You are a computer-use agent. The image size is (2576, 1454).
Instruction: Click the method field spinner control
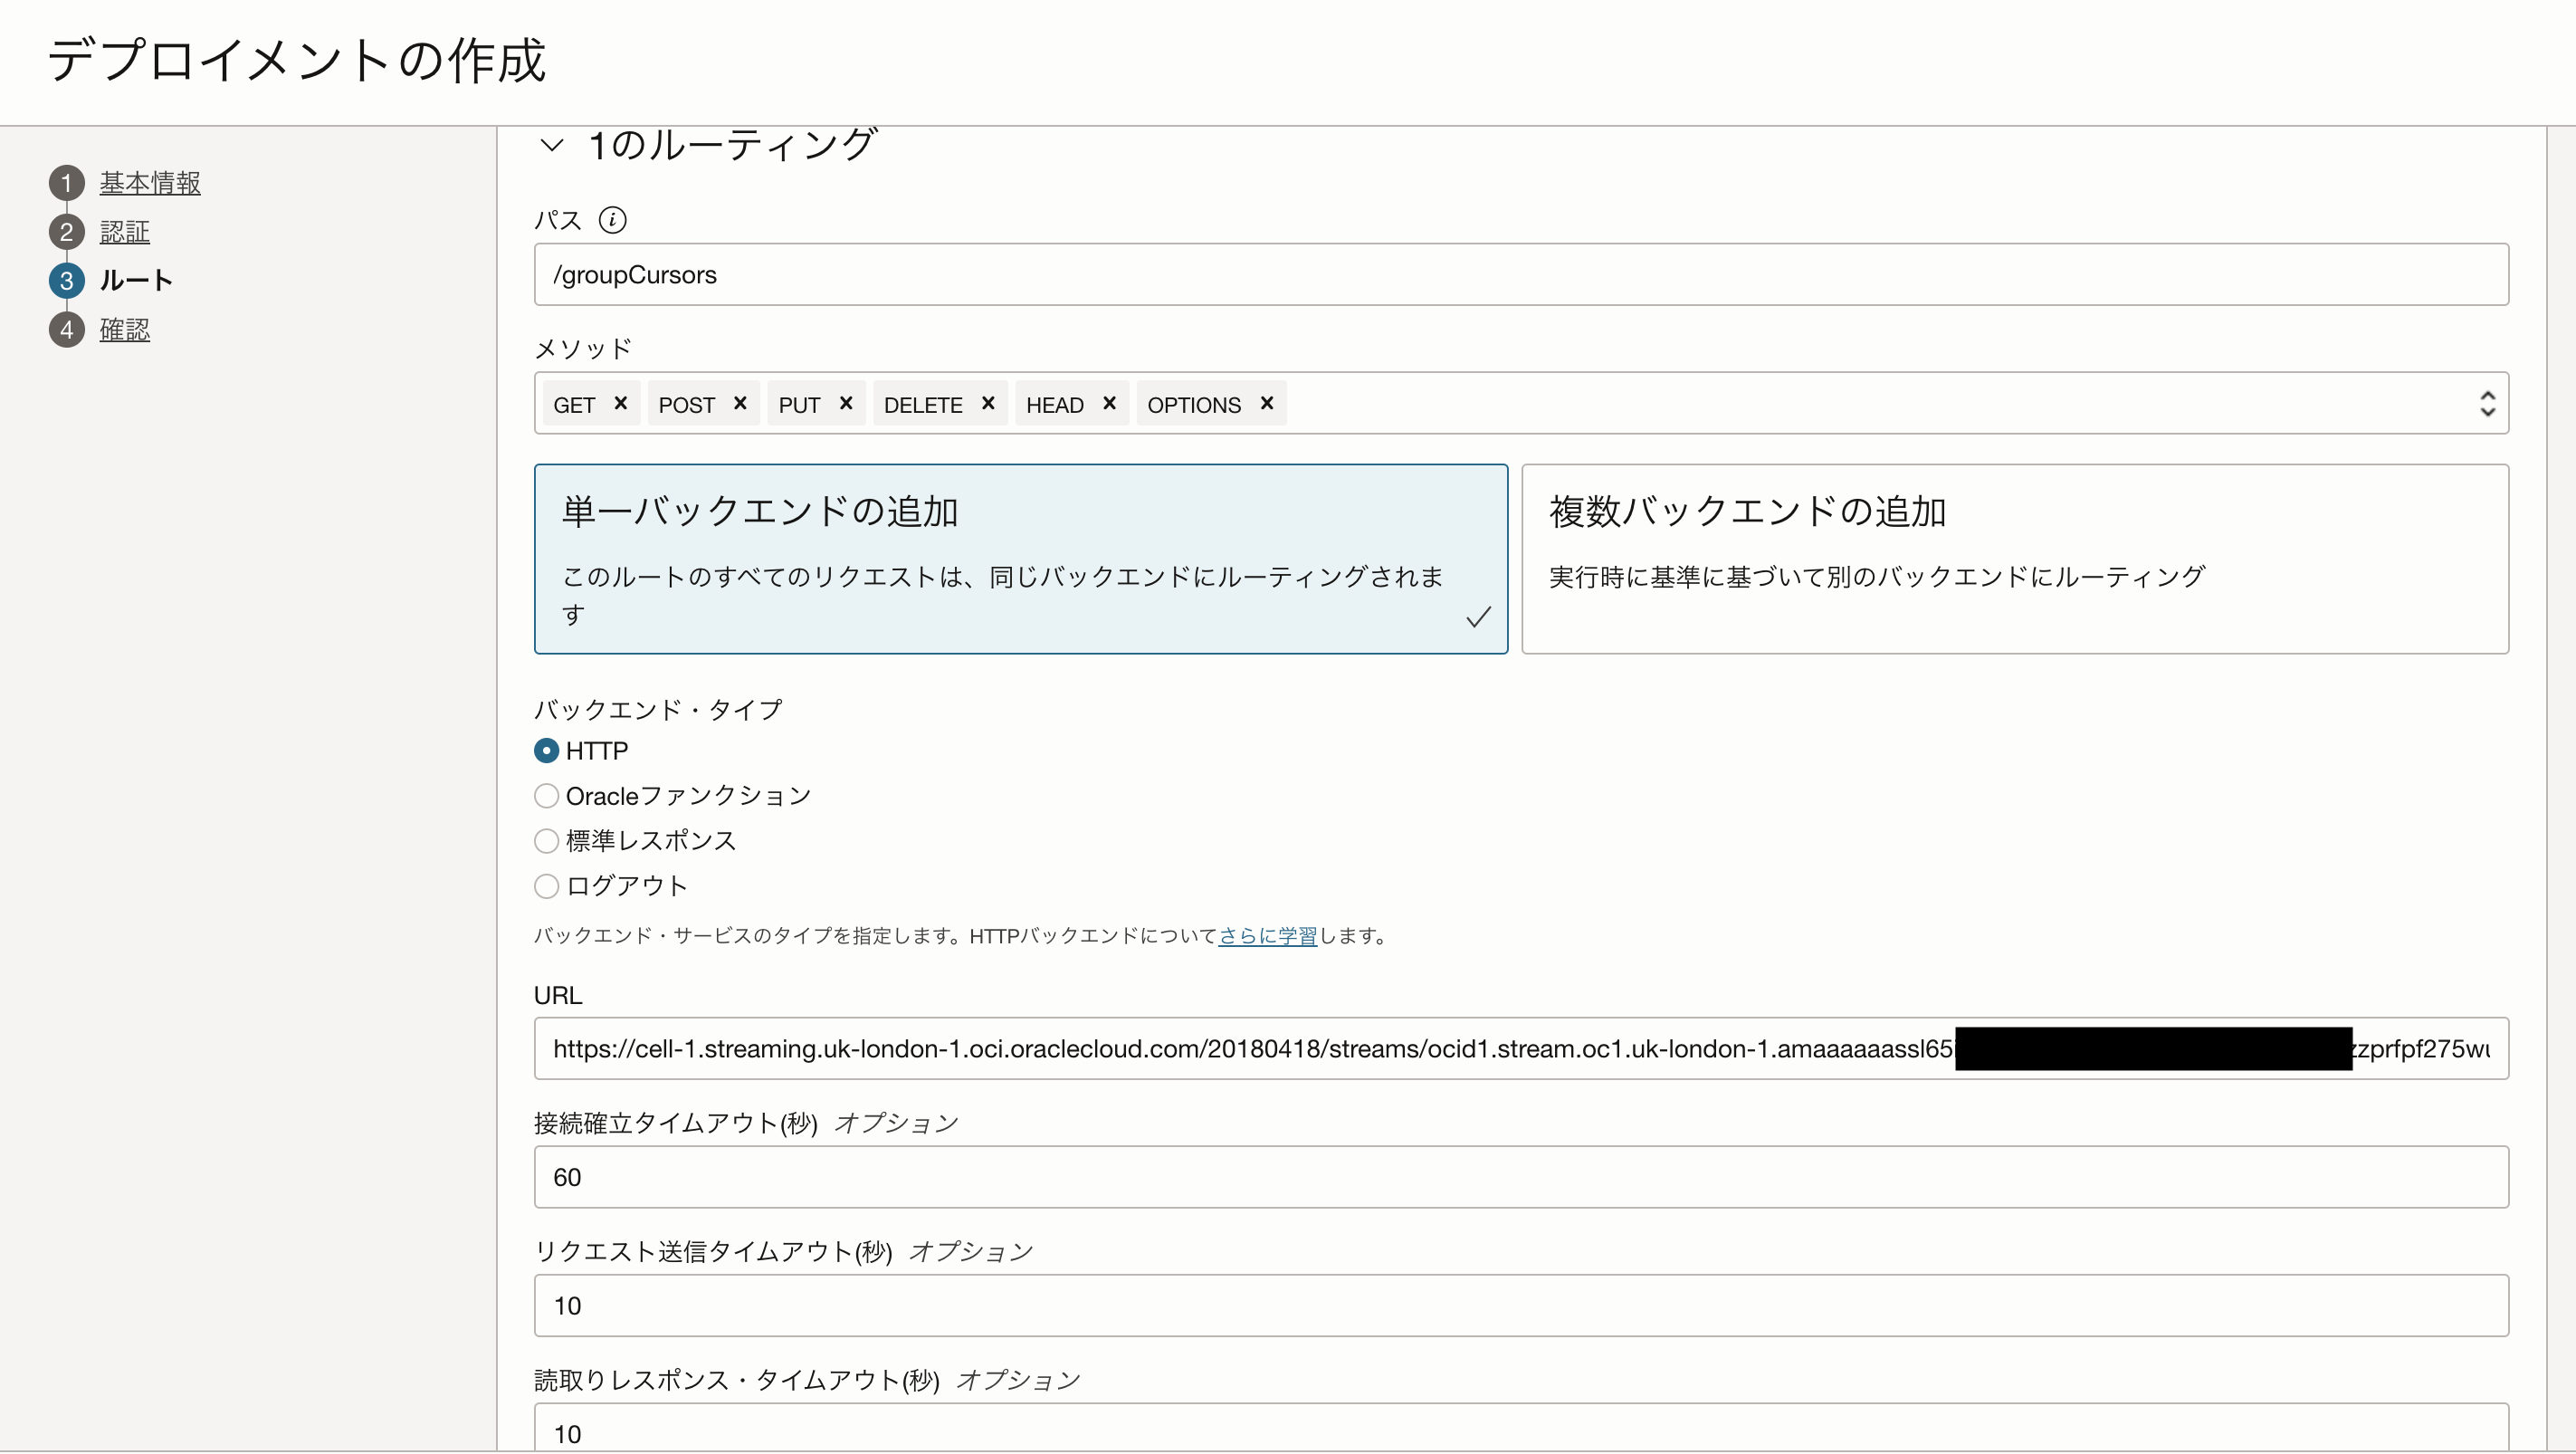pos(2489,403)
